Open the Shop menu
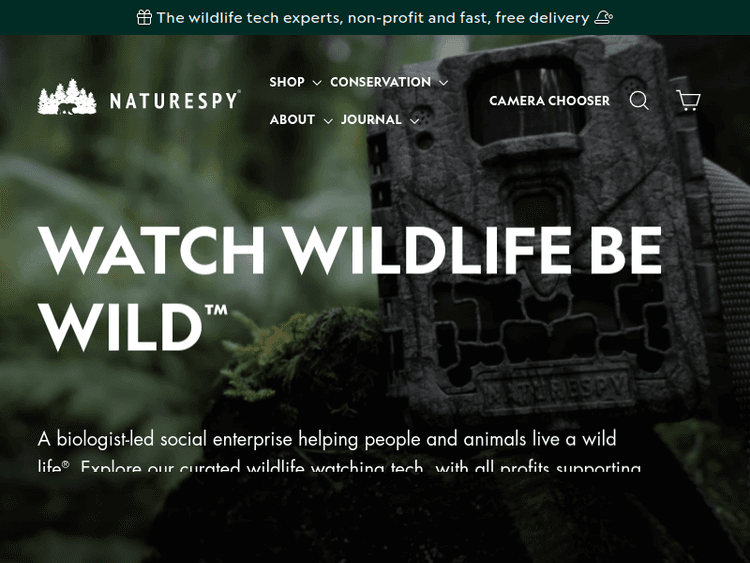 coord(287,82)
